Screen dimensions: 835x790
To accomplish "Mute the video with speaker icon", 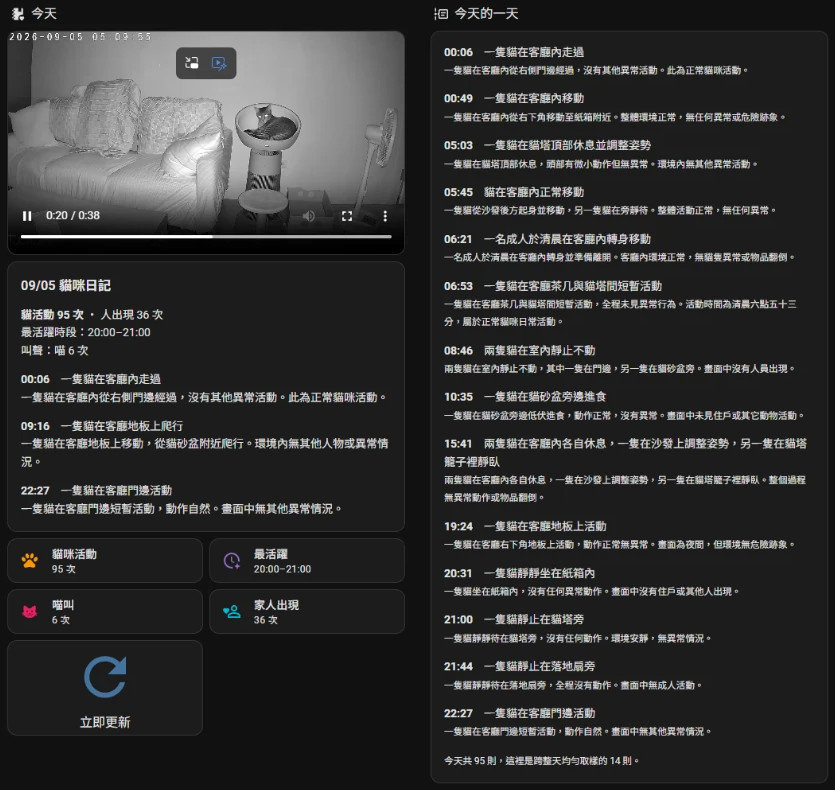I will [308, 216].
